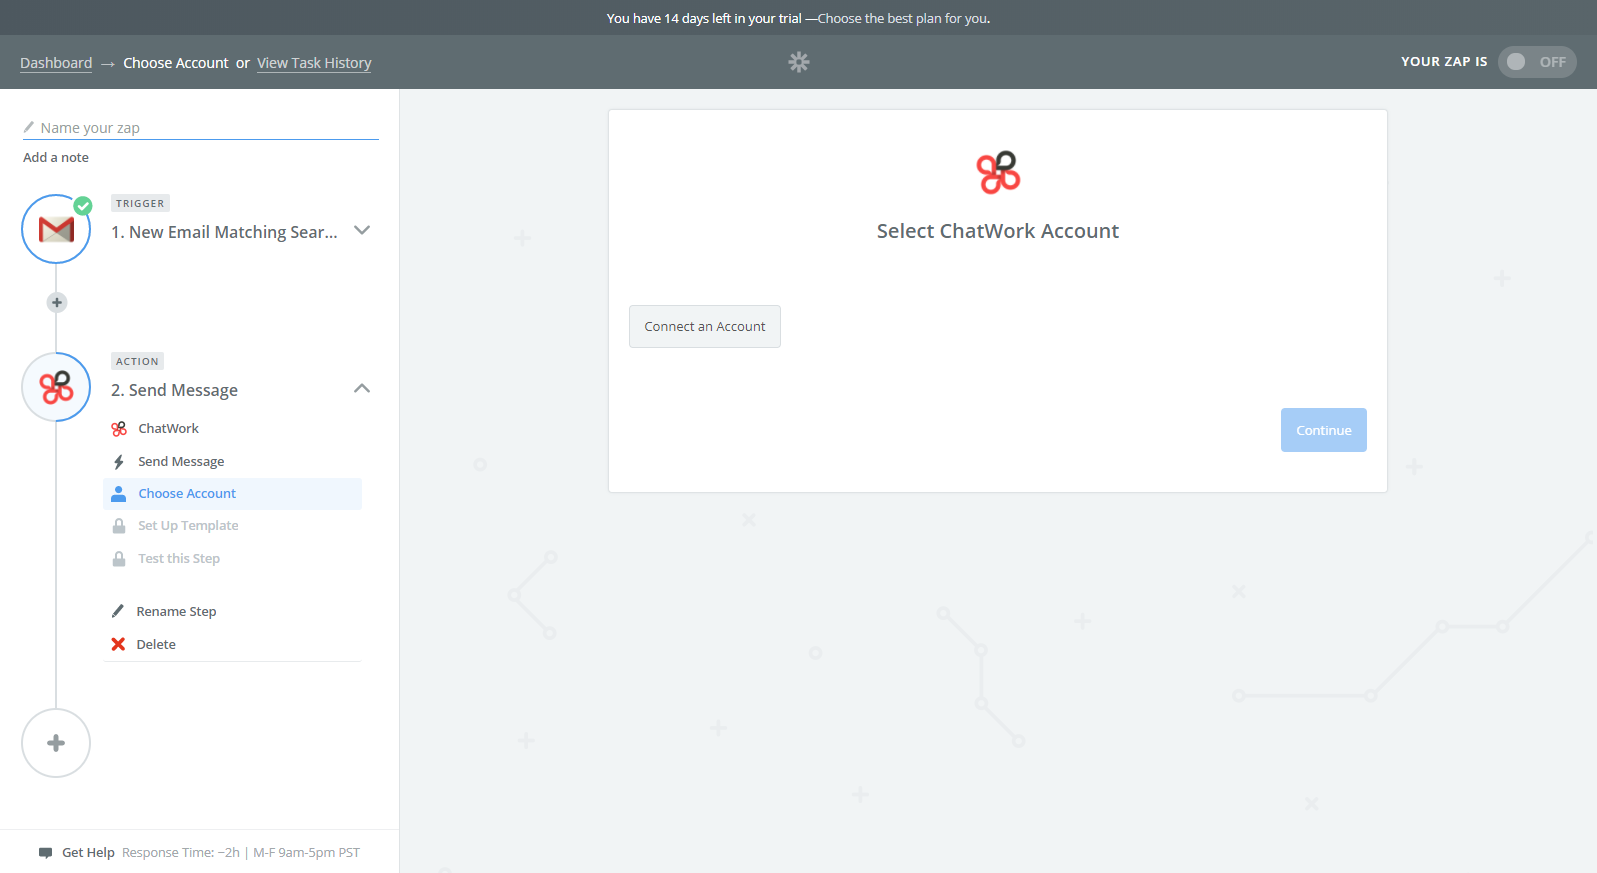Turn on the Zap toggle switch
The height and width of the screenshot is (873, 1597).
tap(1537, 62)
